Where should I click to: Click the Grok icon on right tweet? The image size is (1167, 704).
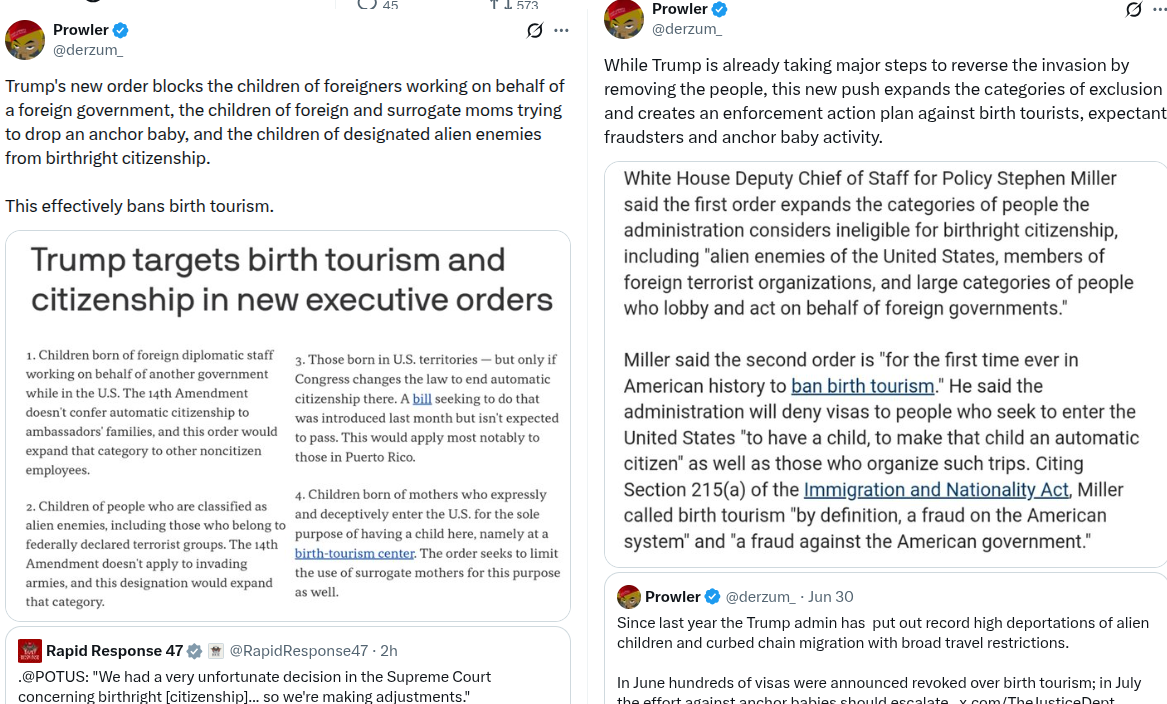pyautogui.click(x=1134, y=10)
